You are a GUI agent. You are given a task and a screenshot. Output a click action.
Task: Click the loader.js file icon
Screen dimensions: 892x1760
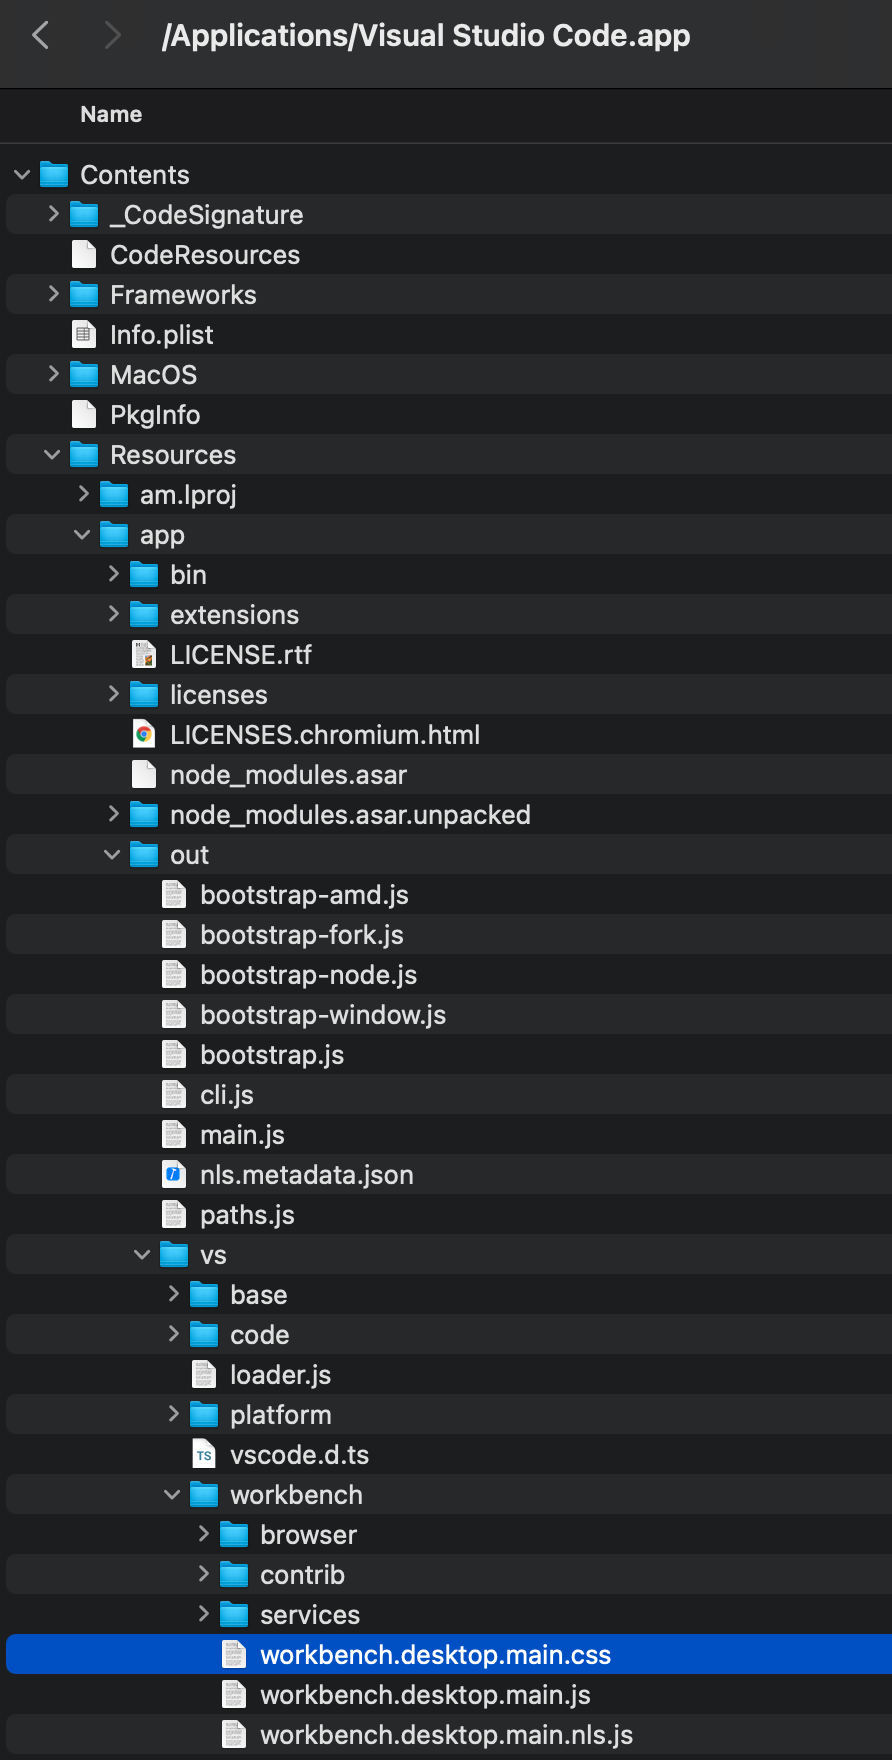(x=204, y=1375)
